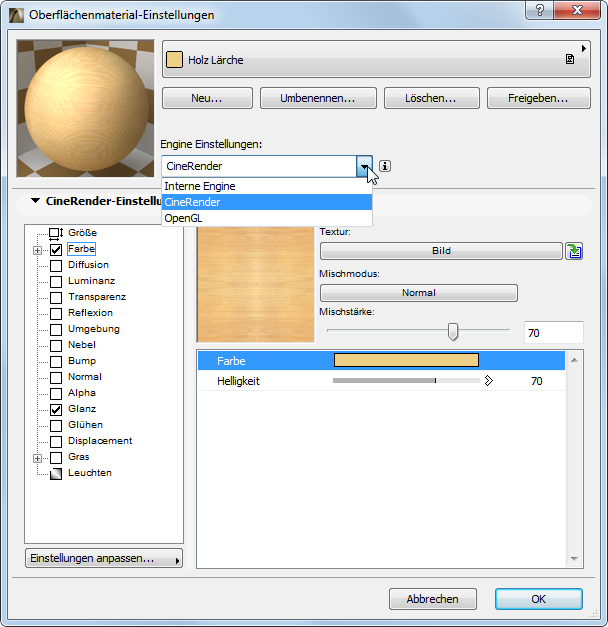
Task: Click the Leuchten gradient icon in channel list
Action: point(56,473)
